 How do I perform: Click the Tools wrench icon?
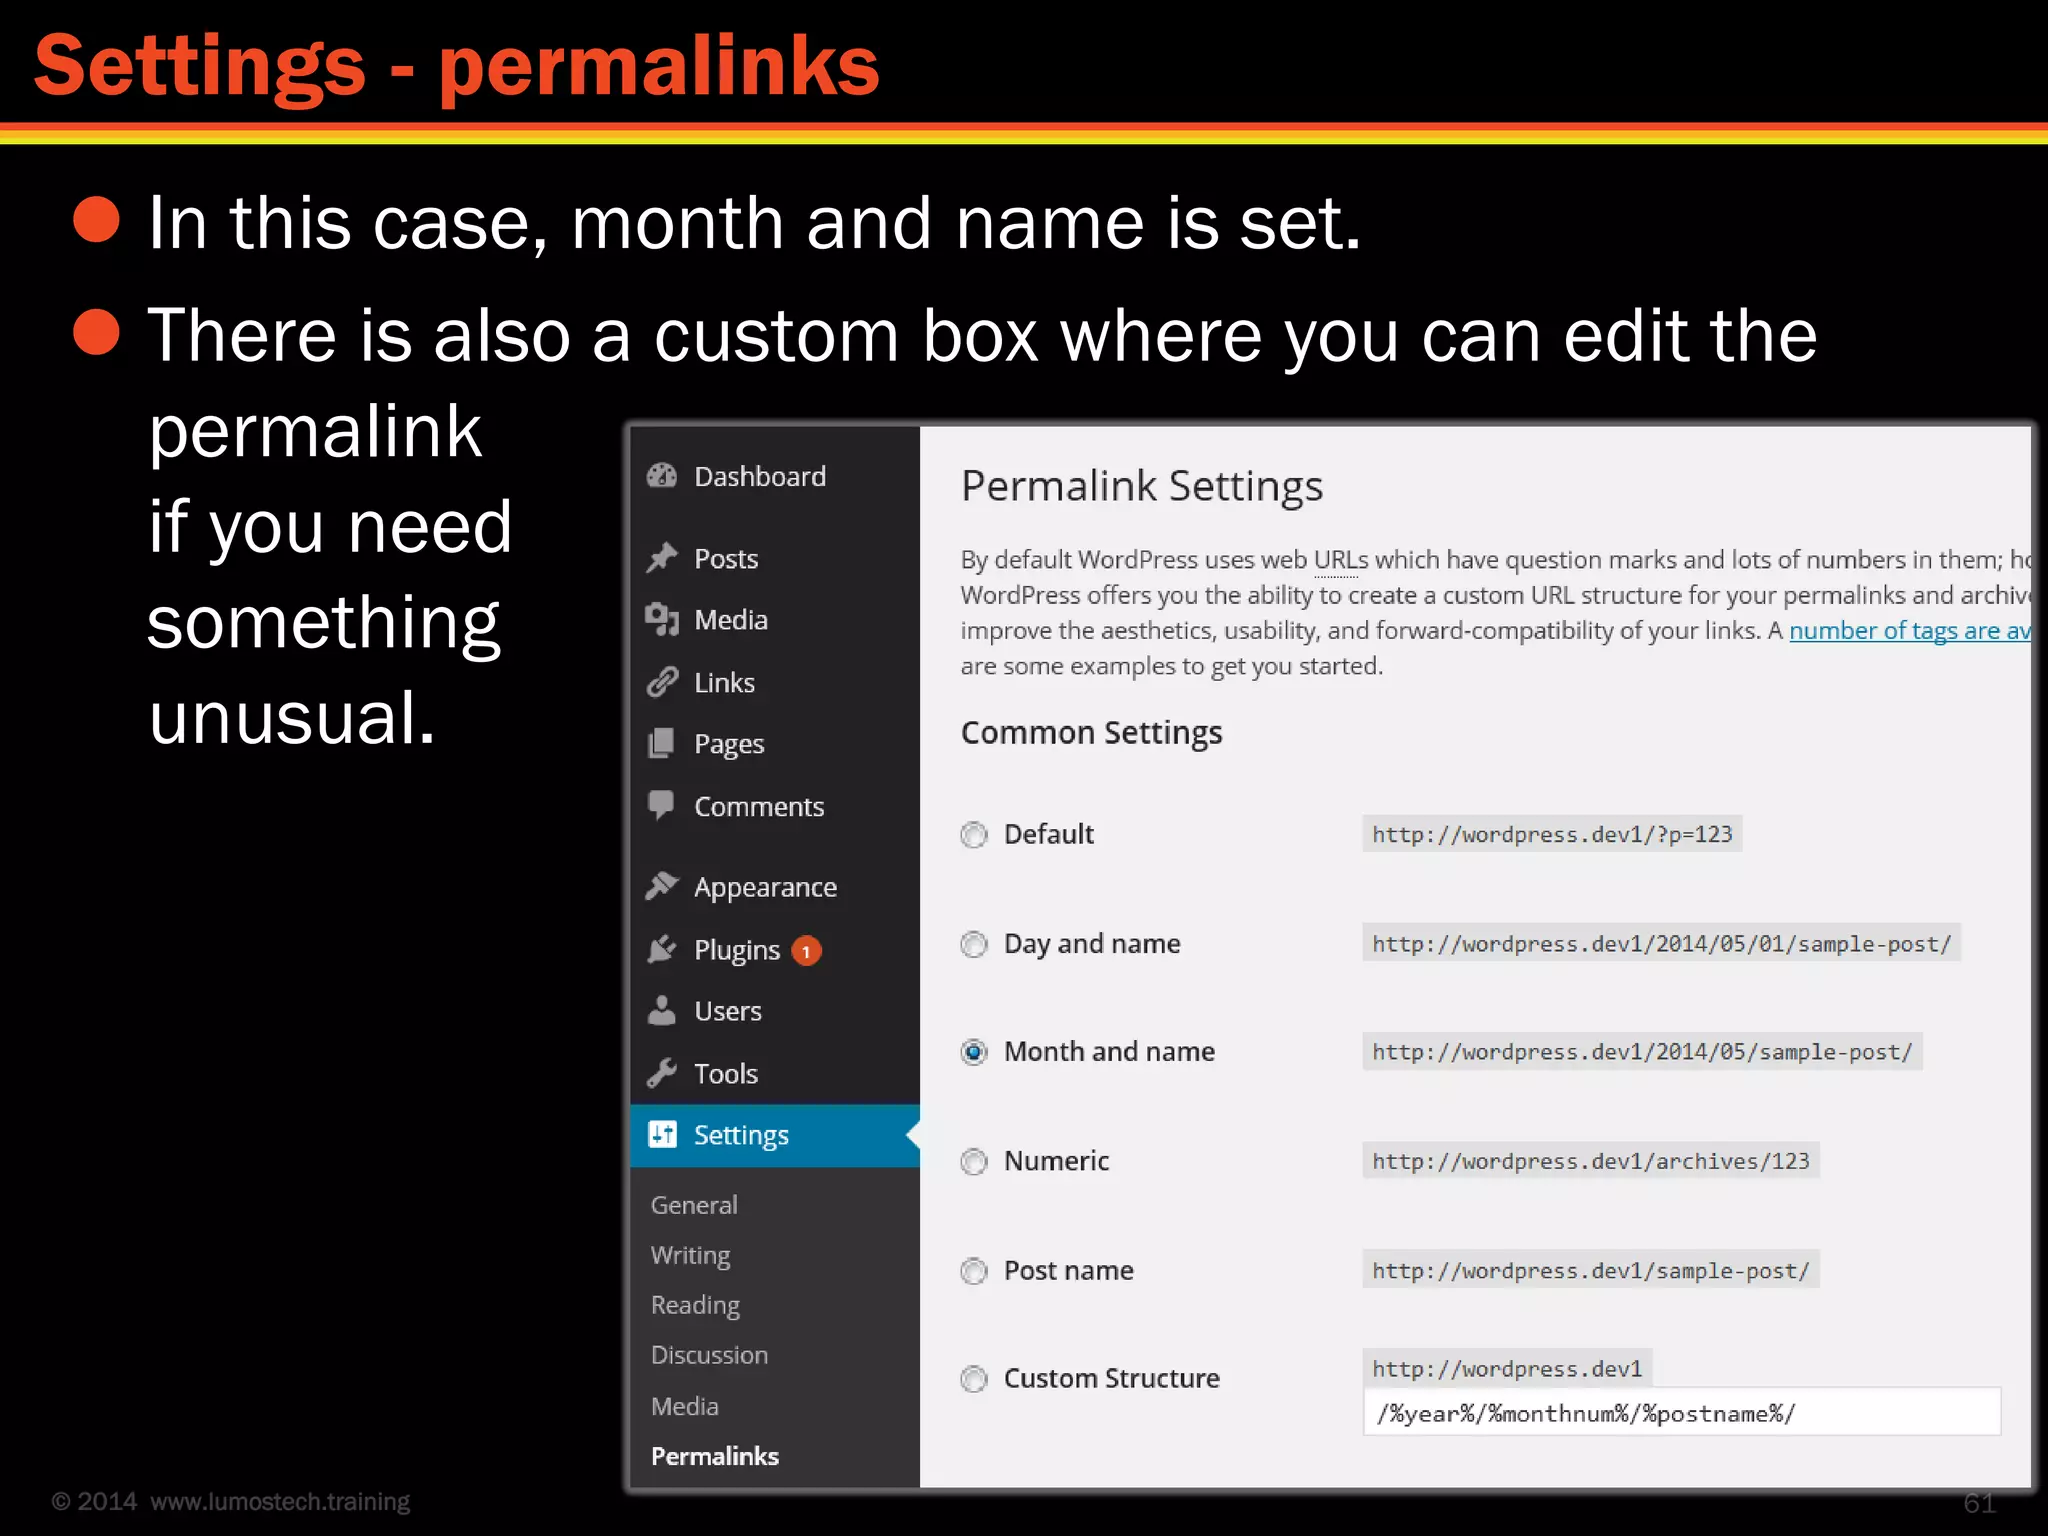pos(662,1073)
